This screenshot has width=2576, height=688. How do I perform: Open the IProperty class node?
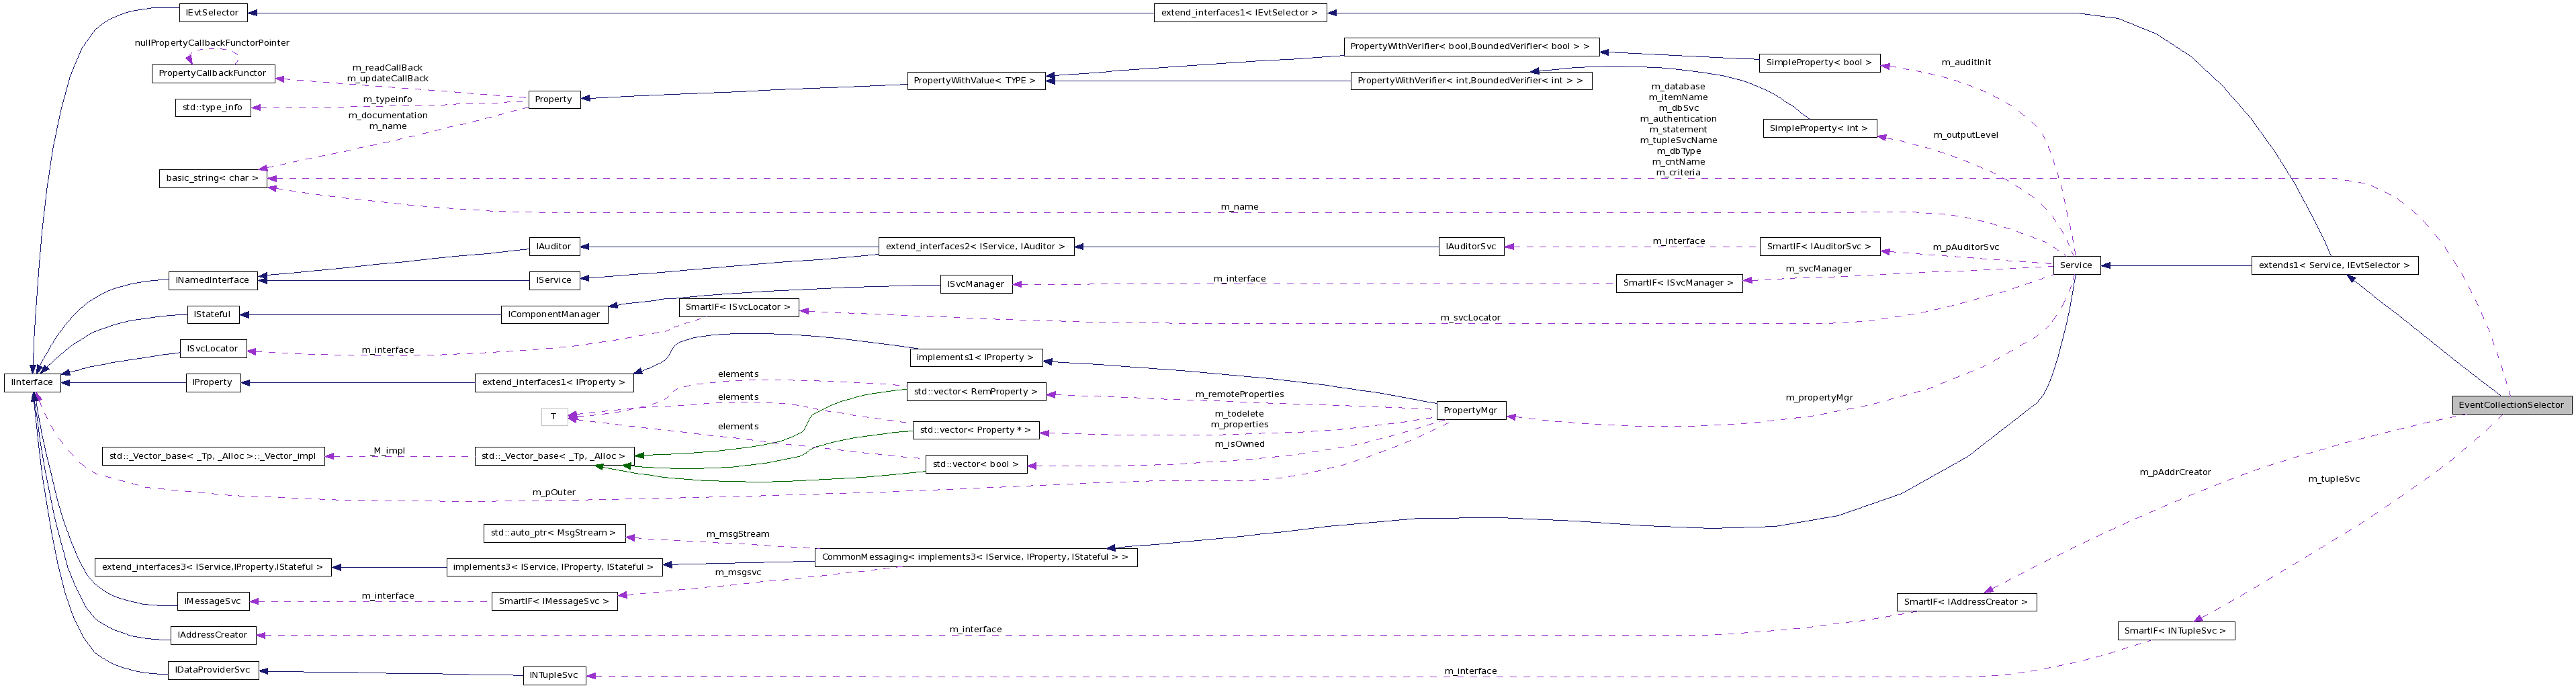tap(212, 382)
